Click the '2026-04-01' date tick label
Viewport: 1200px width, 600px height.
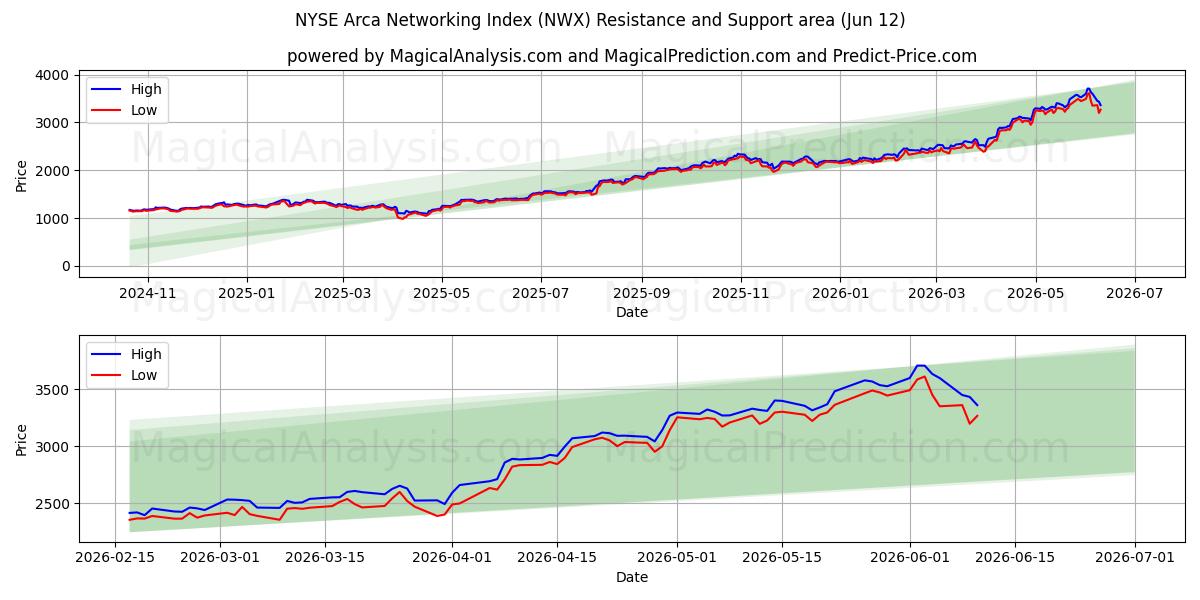tap(452, 559)
